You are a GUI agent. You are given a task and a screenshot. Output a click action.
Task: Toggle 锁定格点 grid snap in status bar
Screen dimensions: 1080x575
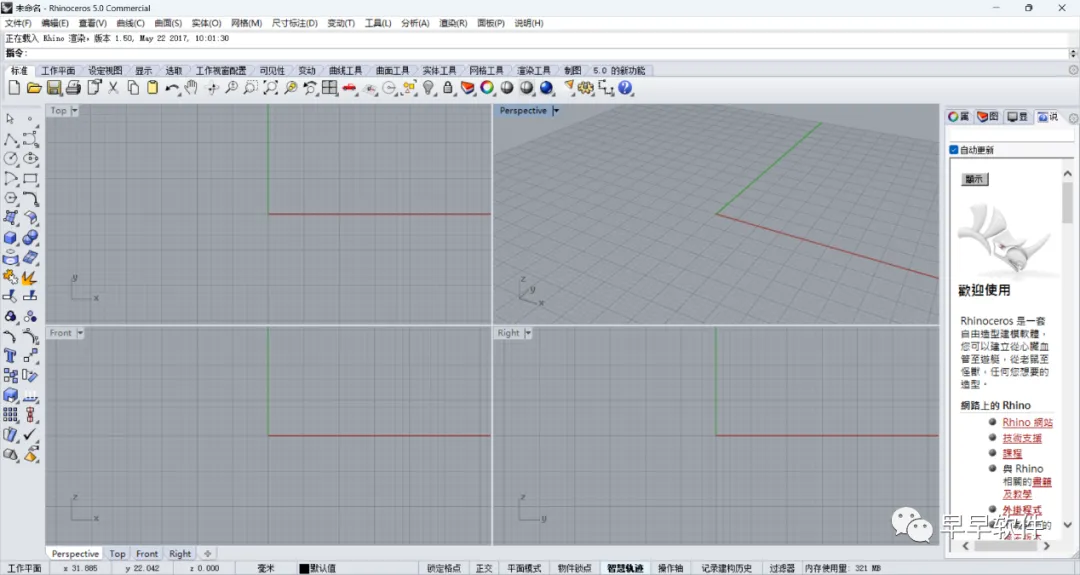(x=444, y=568)
